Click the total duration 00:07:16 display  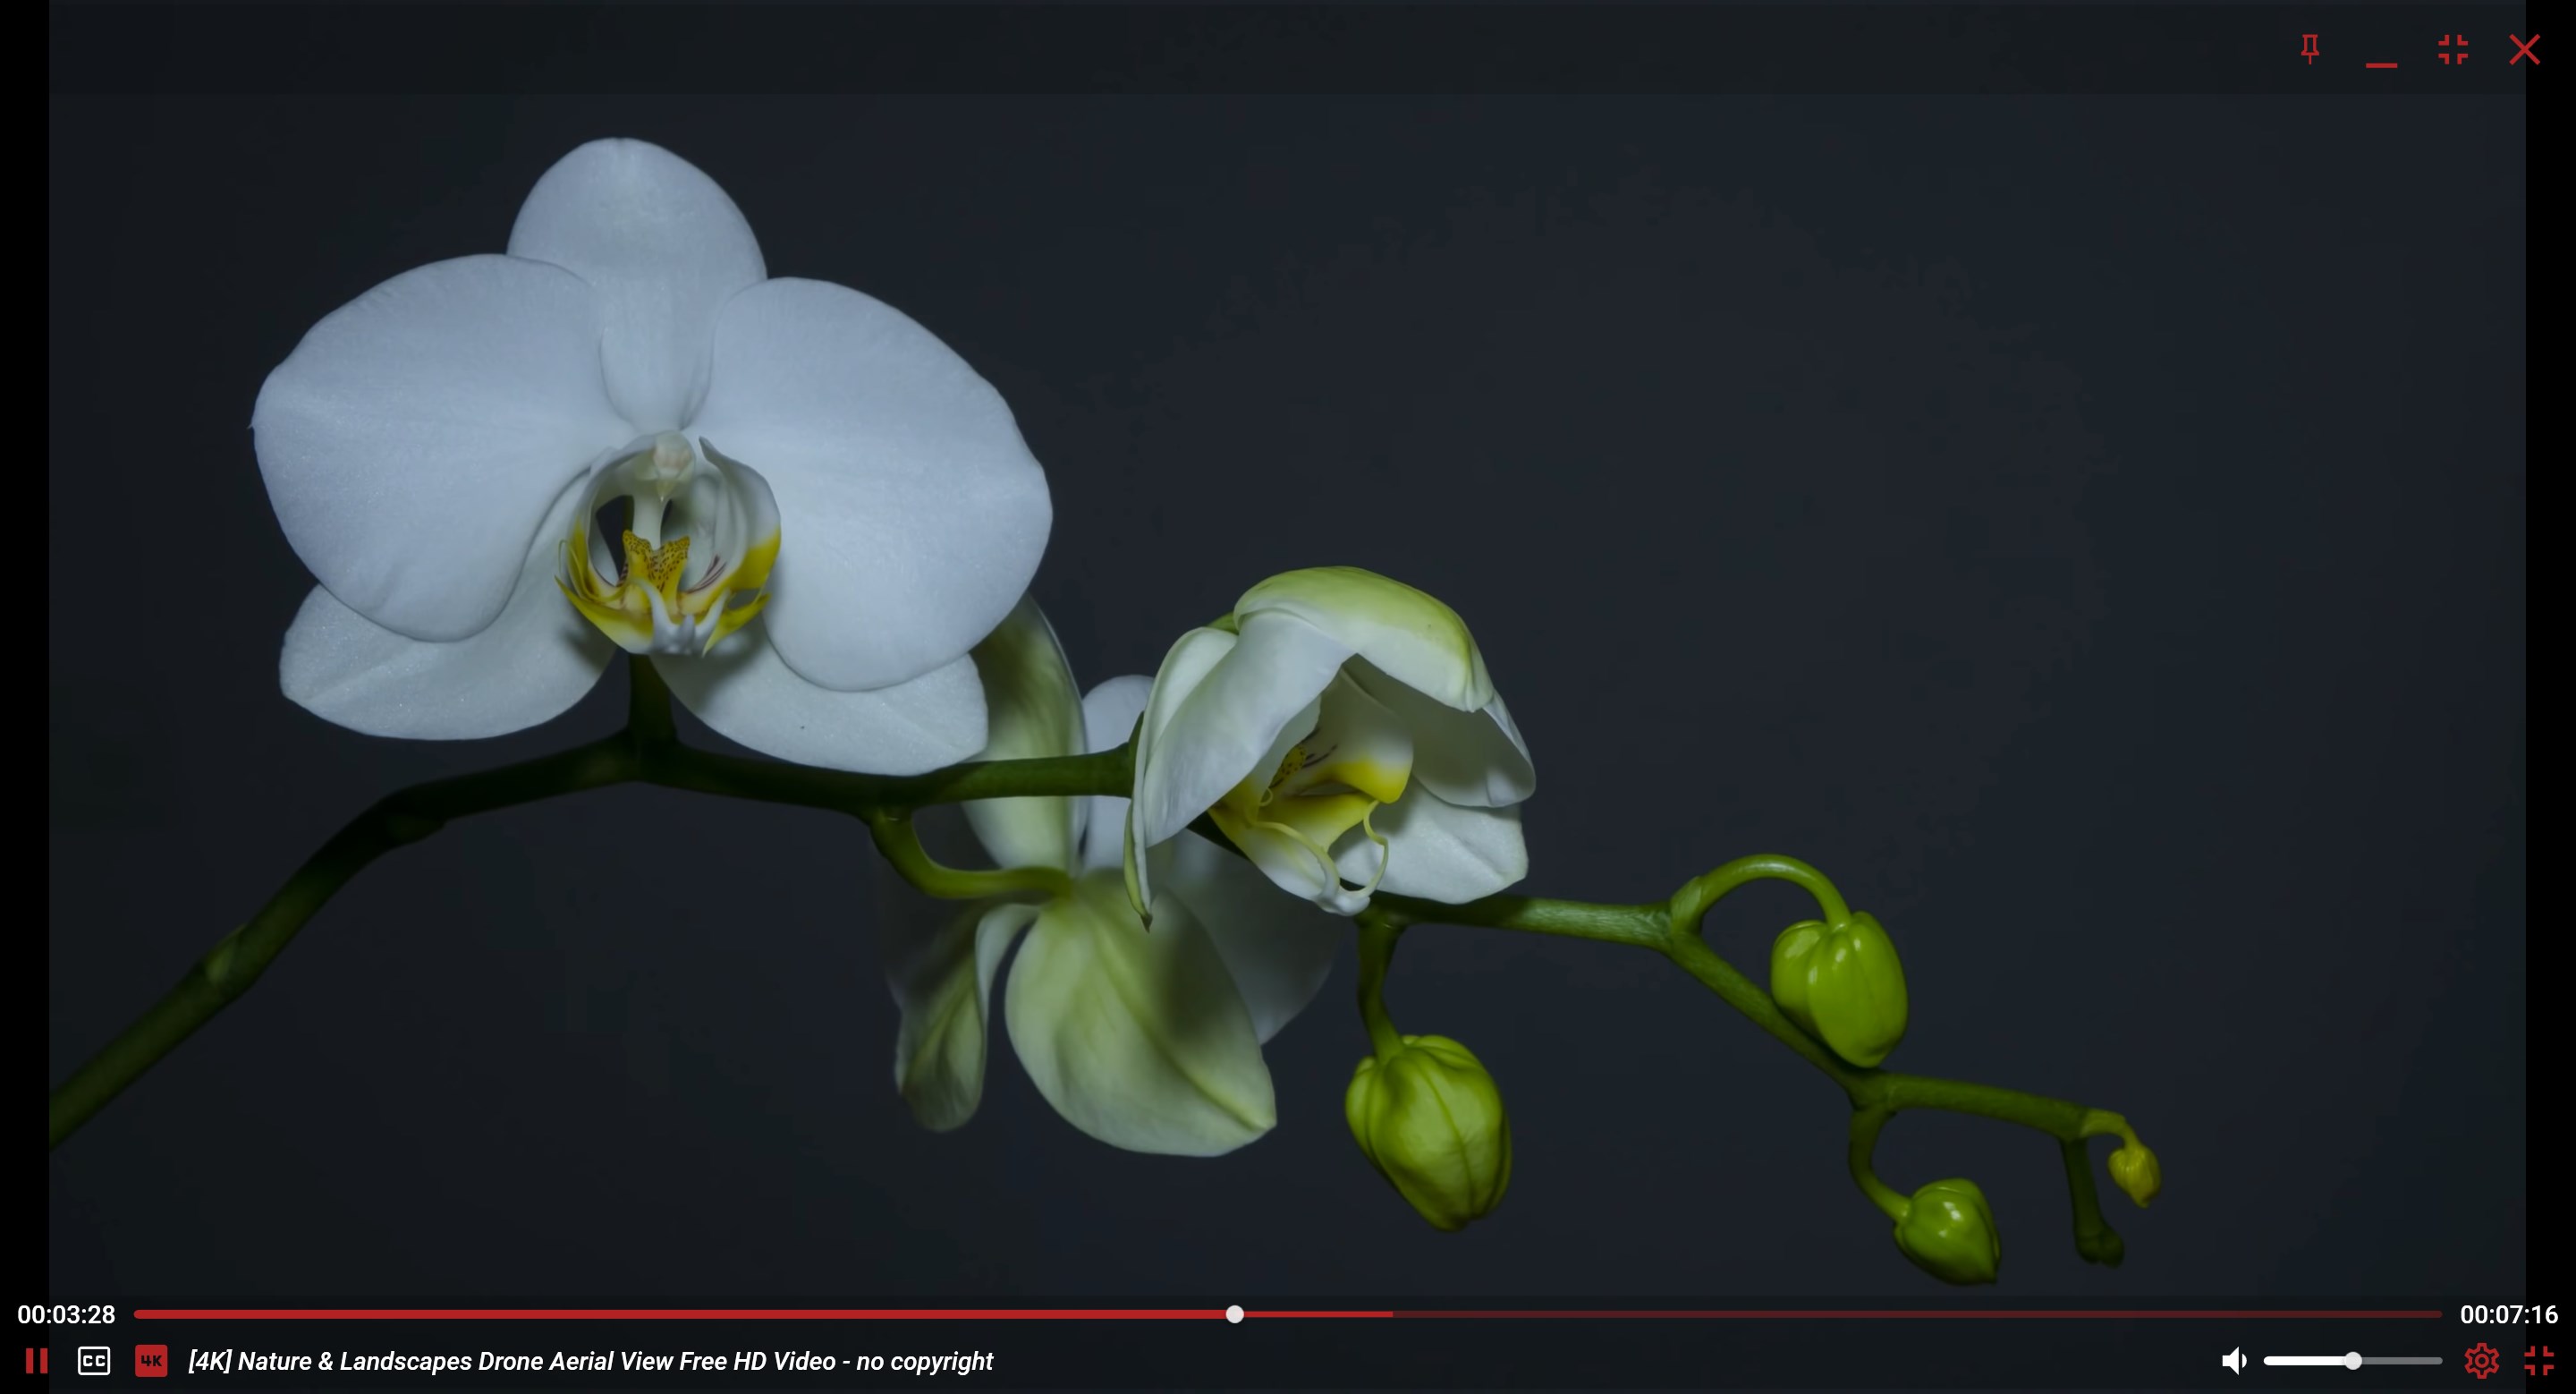tap(2507, 1314)
